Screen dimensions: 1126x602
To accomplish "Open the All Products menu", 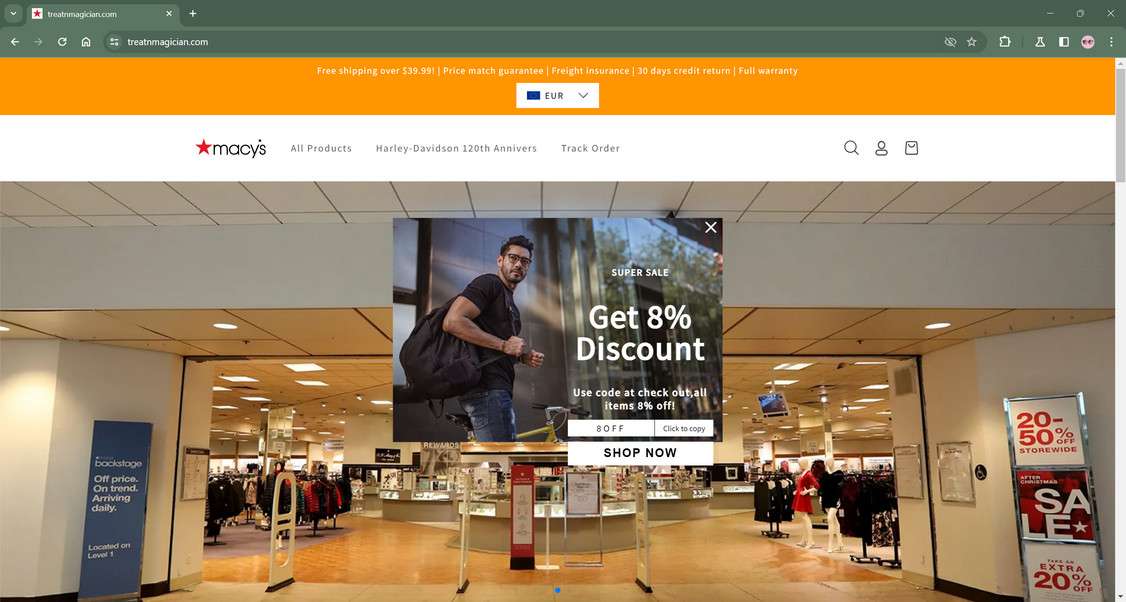I will [321, 148].
